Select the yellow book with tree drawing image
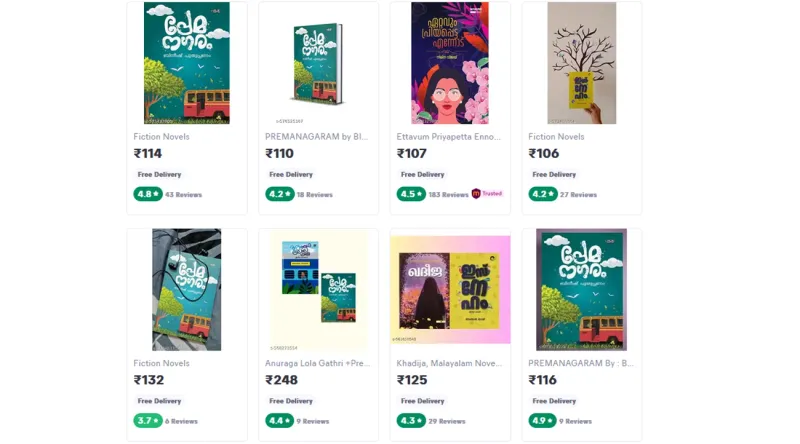Screen dimensions: 800x444 [582, 63]
